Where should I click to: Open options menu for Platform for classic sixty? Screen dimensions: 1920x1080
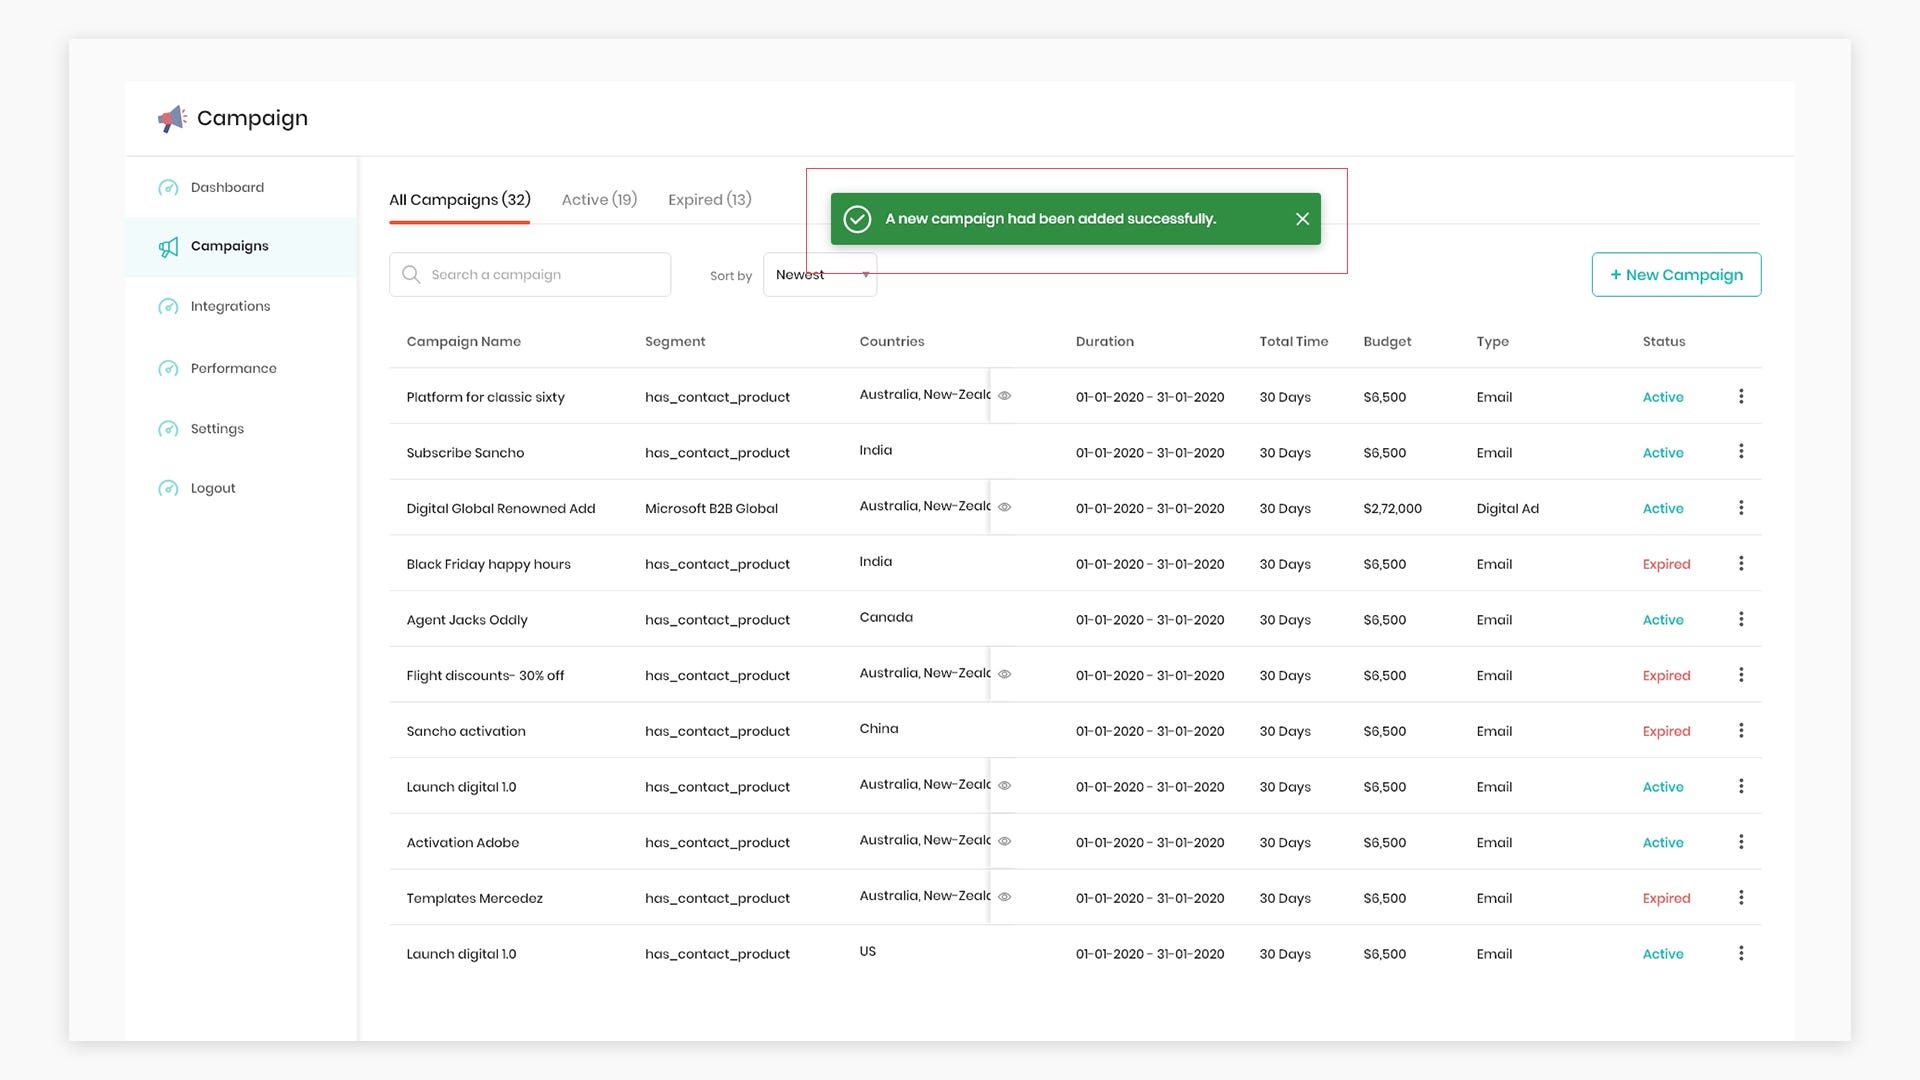[x=1741, y=397]
